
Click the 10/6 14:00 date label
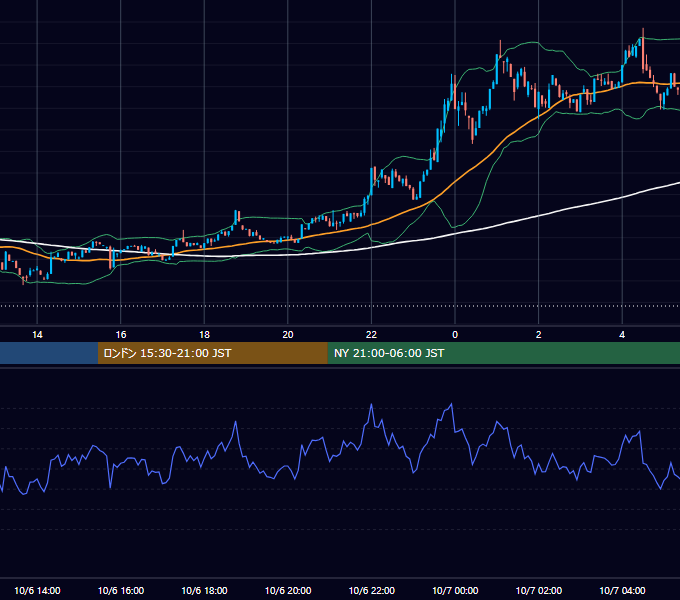click(37, 590)
